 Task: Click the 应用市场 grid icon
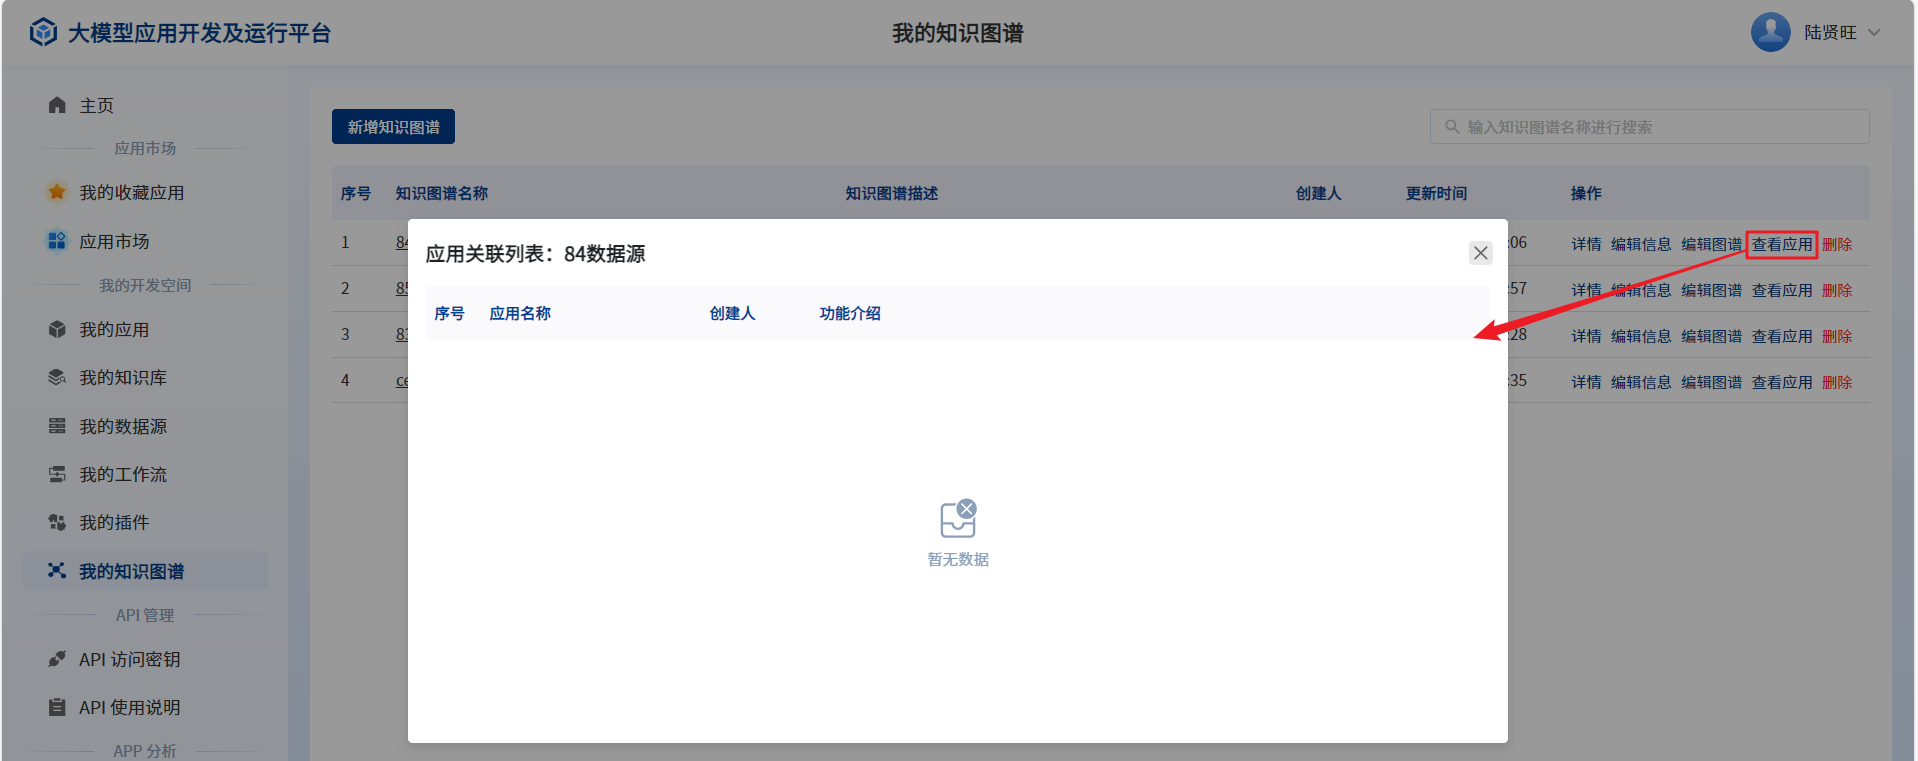[57, 241]
